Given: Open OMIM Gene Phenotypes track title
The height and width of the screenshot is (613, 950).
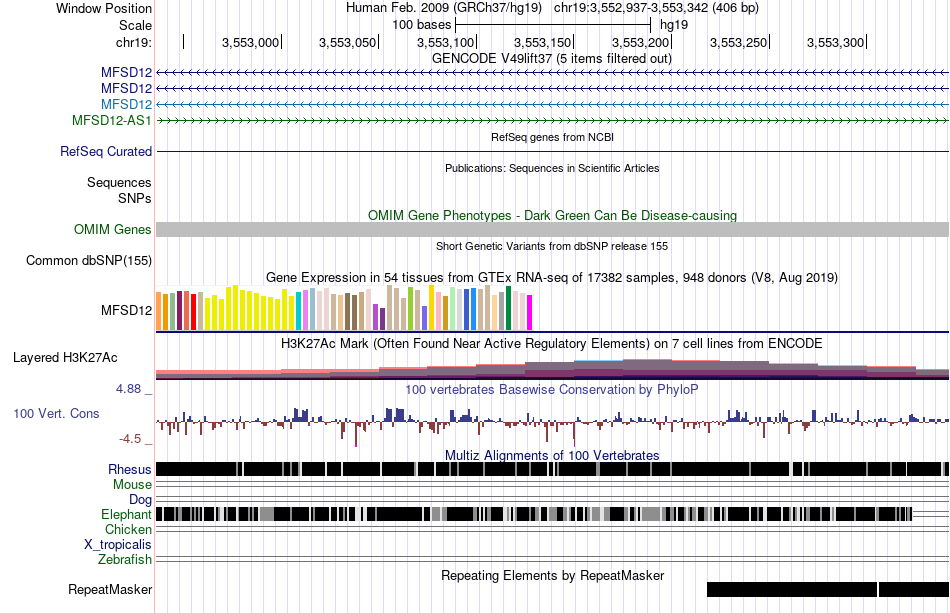Looking at the screenshot, I should (553, 216).
